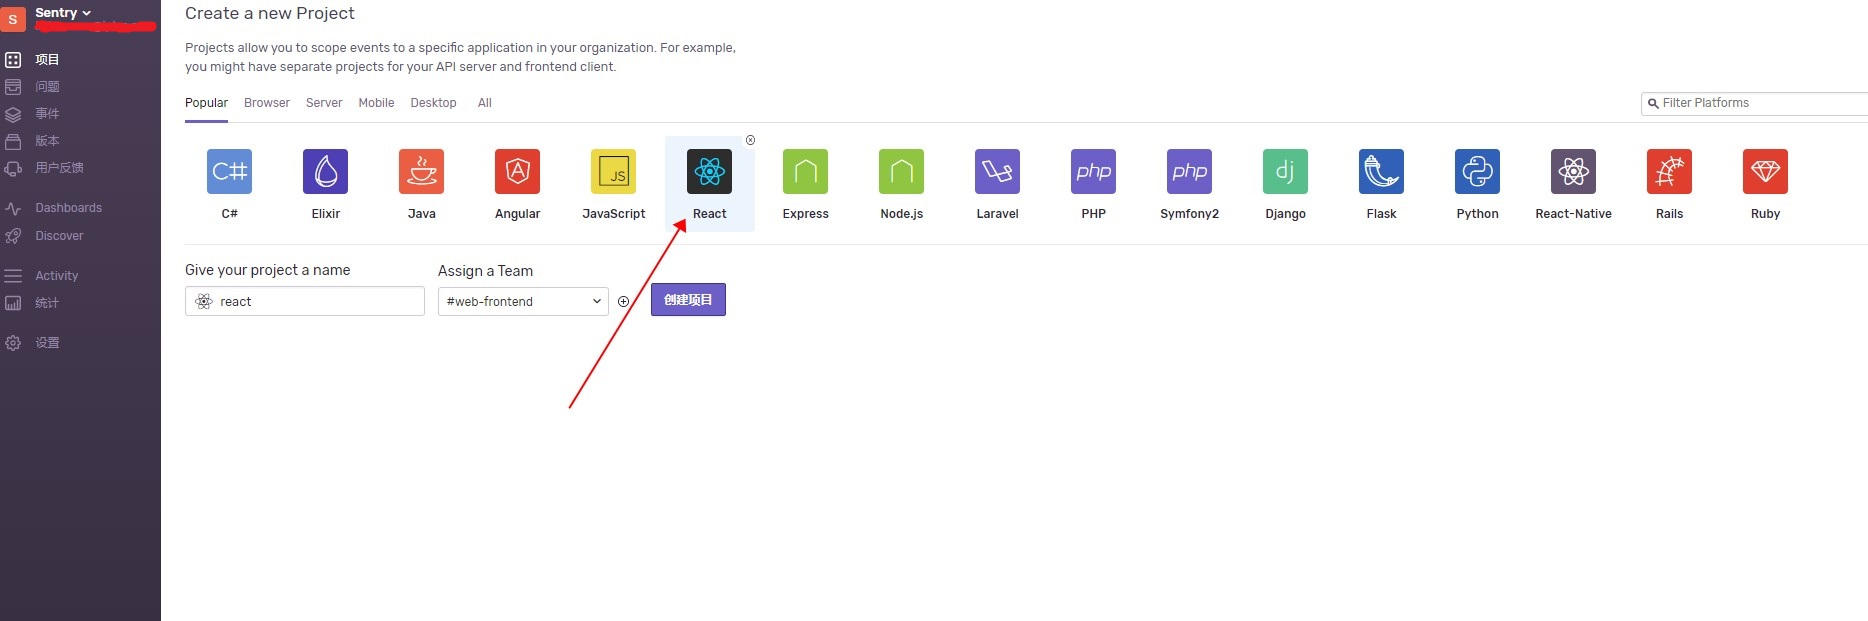Choose the Node.js platform icon
Viewport: 1868px width, 621px height.
click(x=901, y=171)
